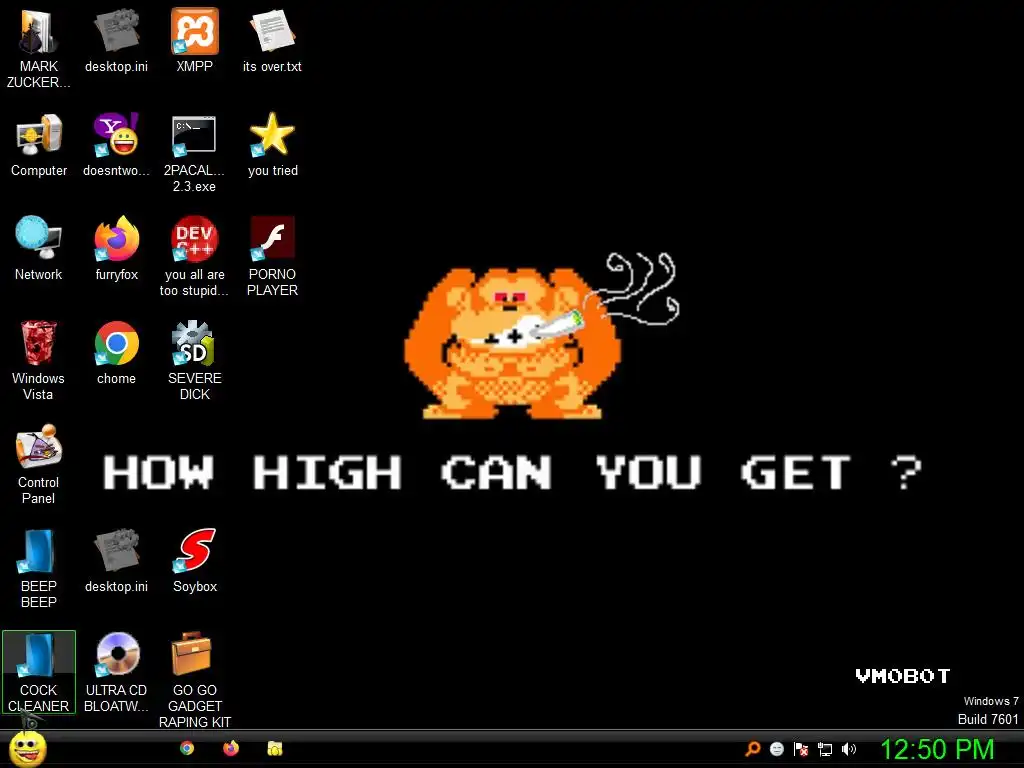Open the file explorer taskbar icon
This screenshot has height=768, width=1024.
(x=275, y=748)
